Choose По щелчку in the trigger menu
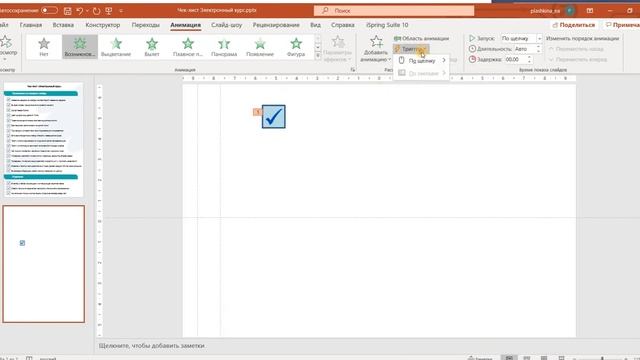 (x=422, y=60)
